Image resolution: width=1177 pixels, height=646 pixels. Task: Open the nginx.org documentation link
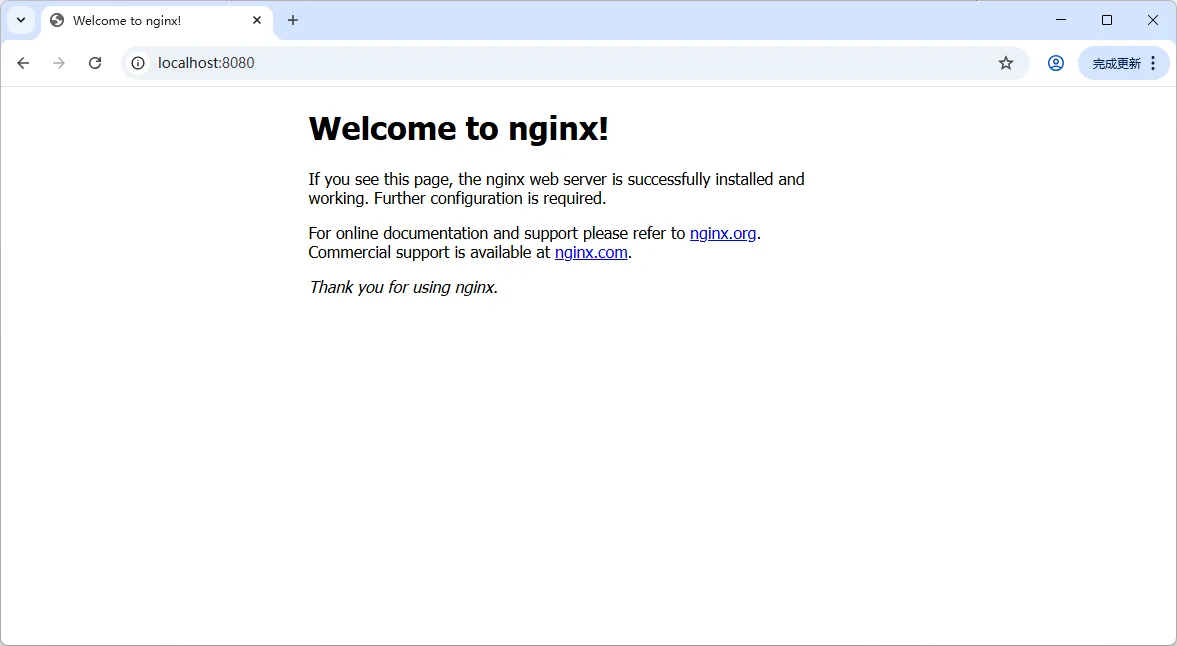[723, 233]
